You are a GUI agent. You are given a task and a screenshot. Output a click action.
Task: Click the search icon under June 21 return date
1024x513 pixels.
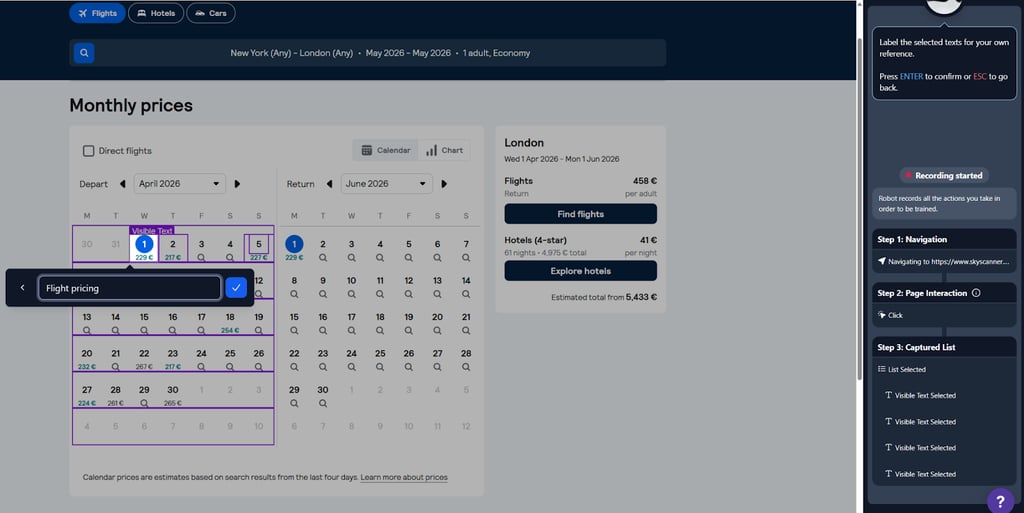pos(466,331)
